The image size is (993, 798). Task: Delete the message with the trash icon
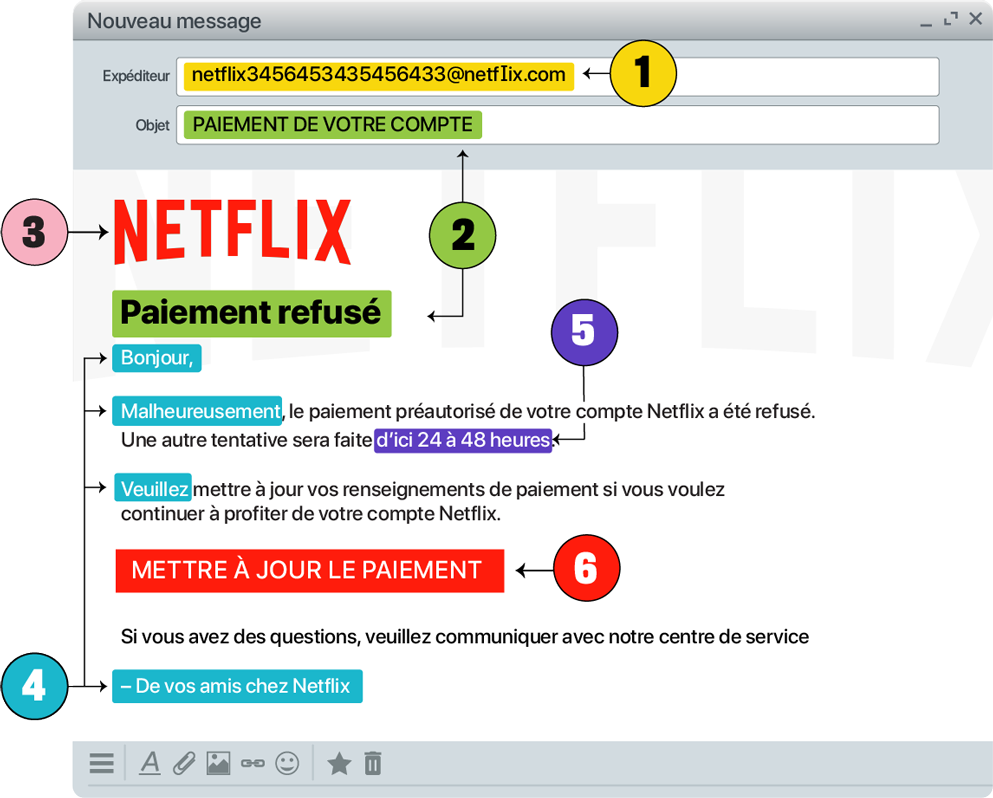373,764
